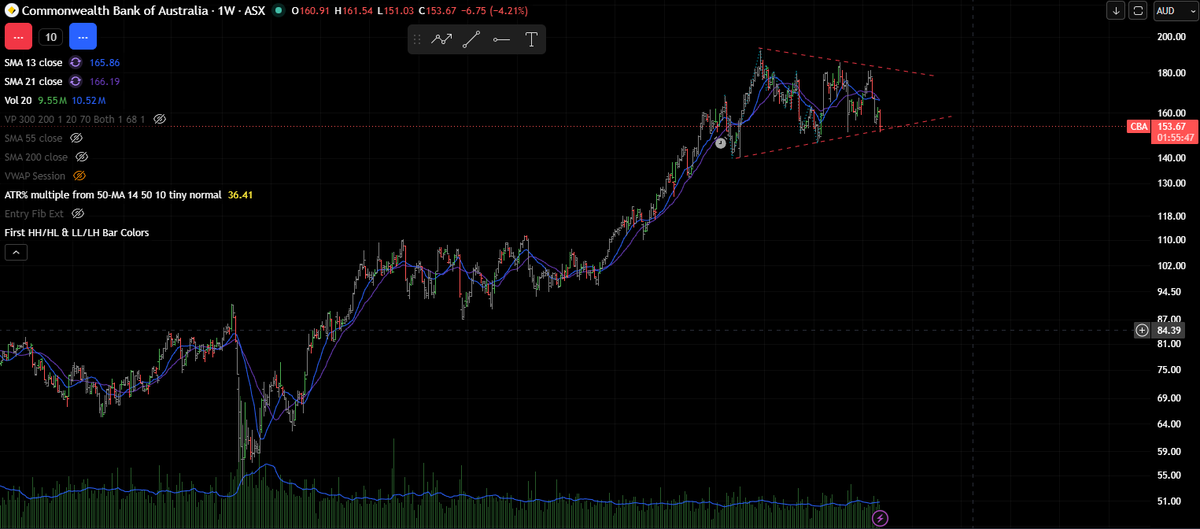The width and height of the screenshot is (1200, 529).
Task: Select First HH/HL & LL/LH Bar Colors label
Action: pyautogui.click(x=77, y=233)
